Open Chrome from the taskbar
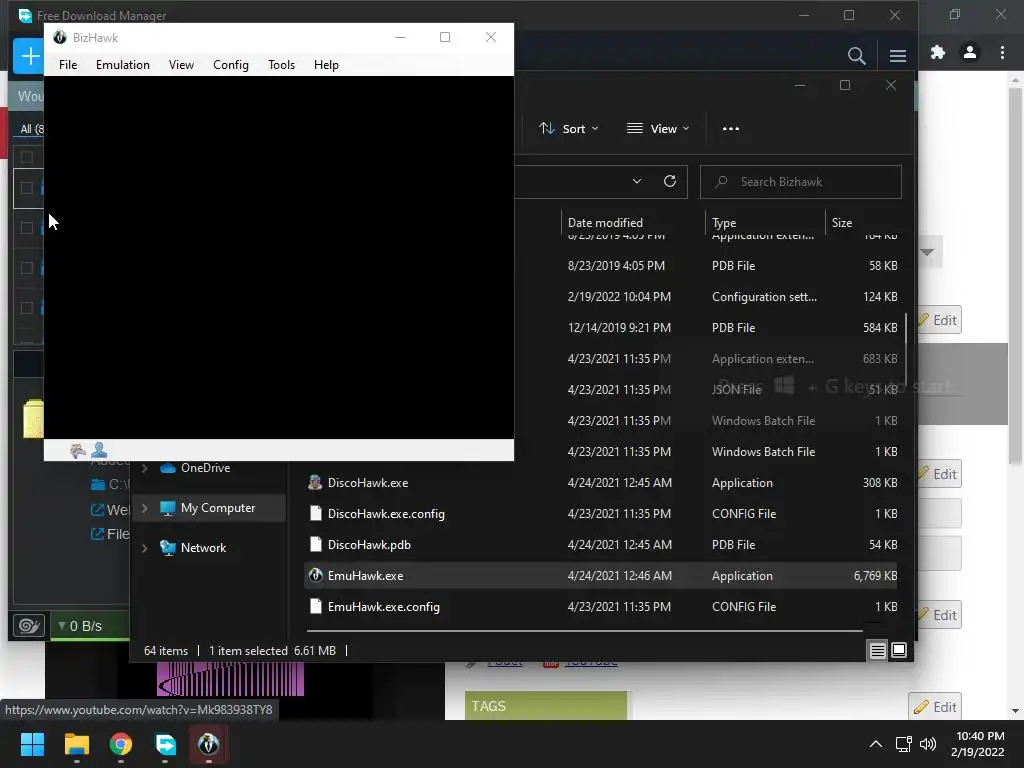The image size is (1024, 768). 121,744
